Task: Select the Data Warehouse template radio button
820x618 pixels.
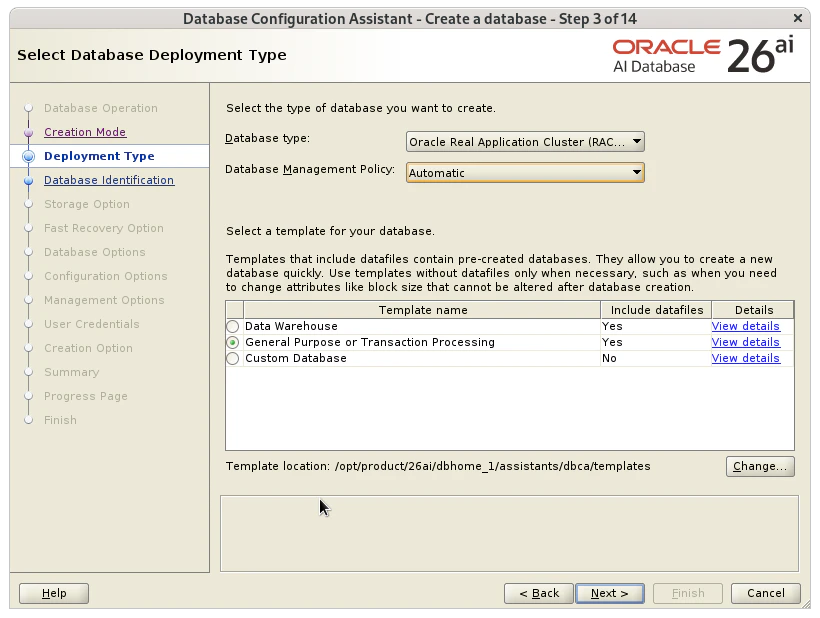Action: click(233, 326)
